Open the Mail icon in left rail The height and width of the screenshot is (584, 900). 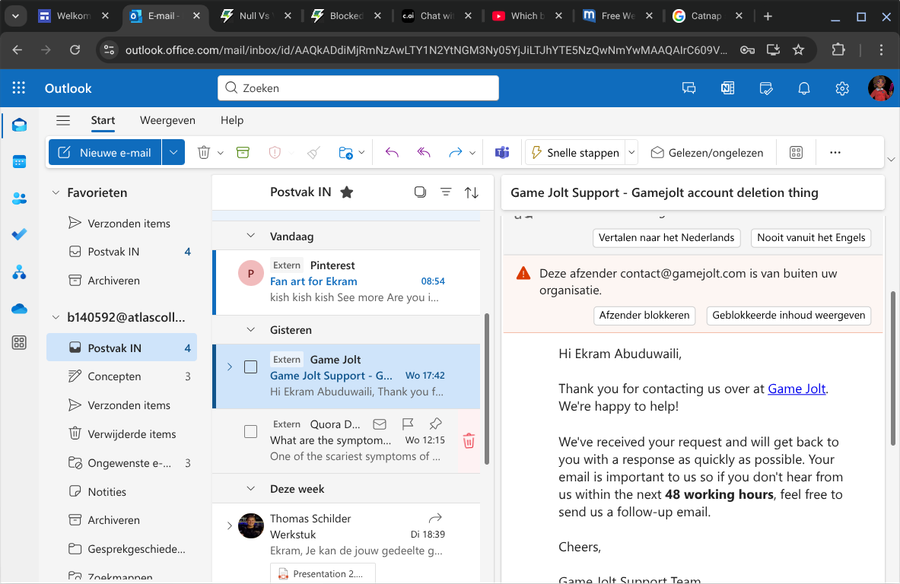pos(19,125)
